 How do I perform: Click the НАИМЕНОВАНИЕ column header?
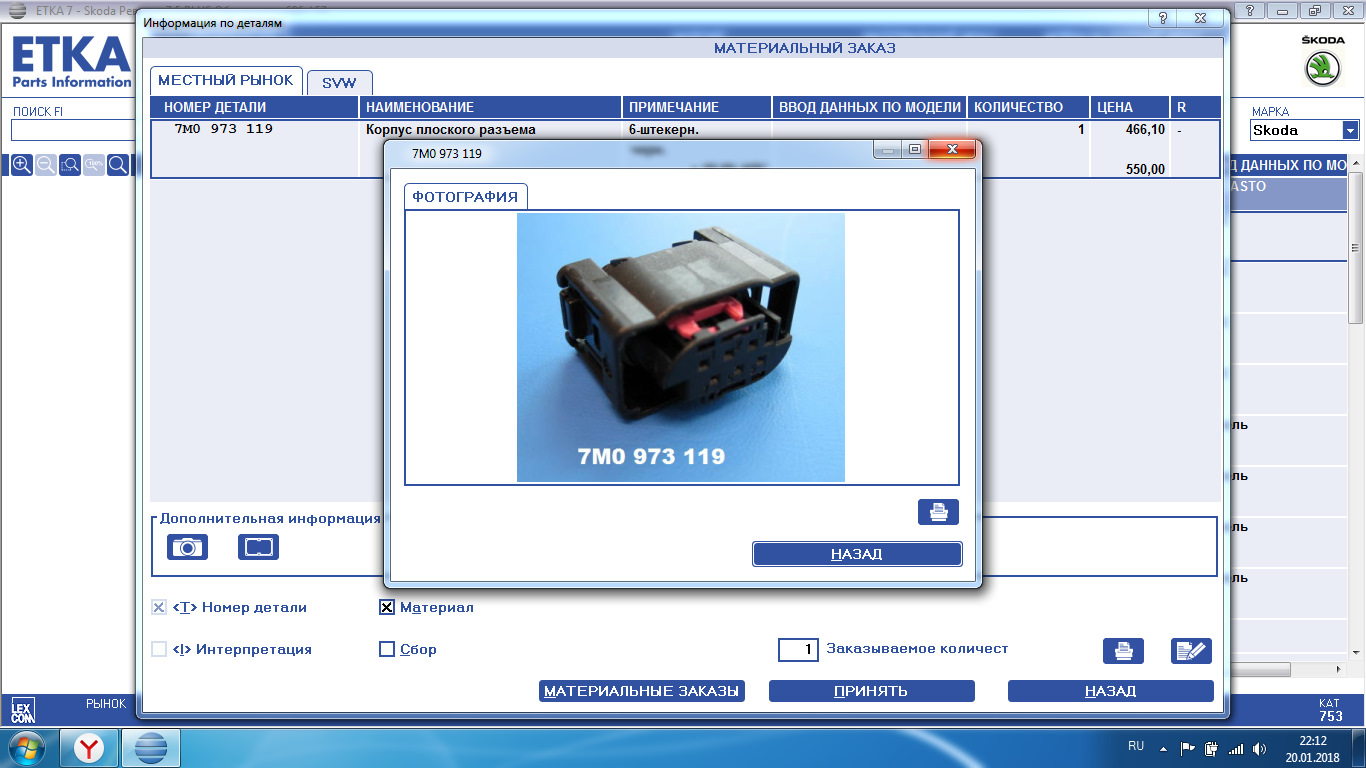[x=490, y=107]
